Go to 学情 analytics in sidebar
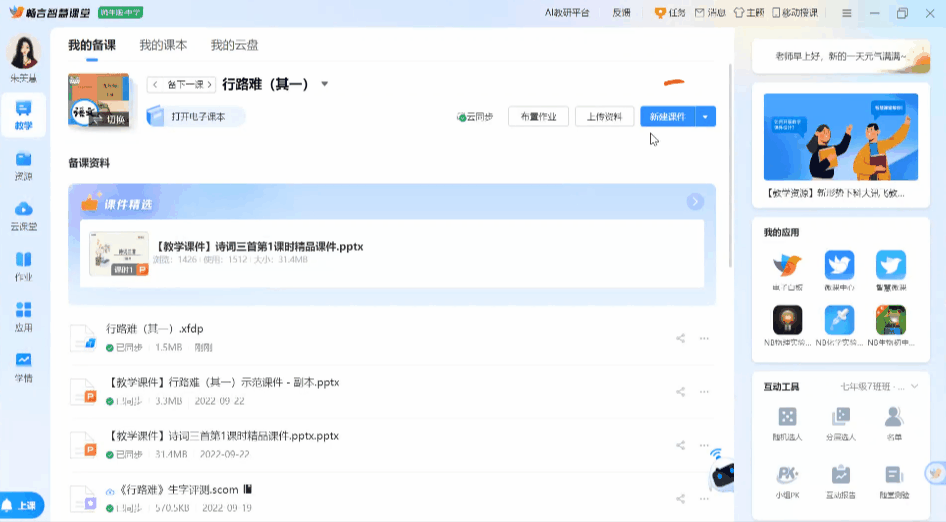946x522 pixels. click(x=23, y=366)
